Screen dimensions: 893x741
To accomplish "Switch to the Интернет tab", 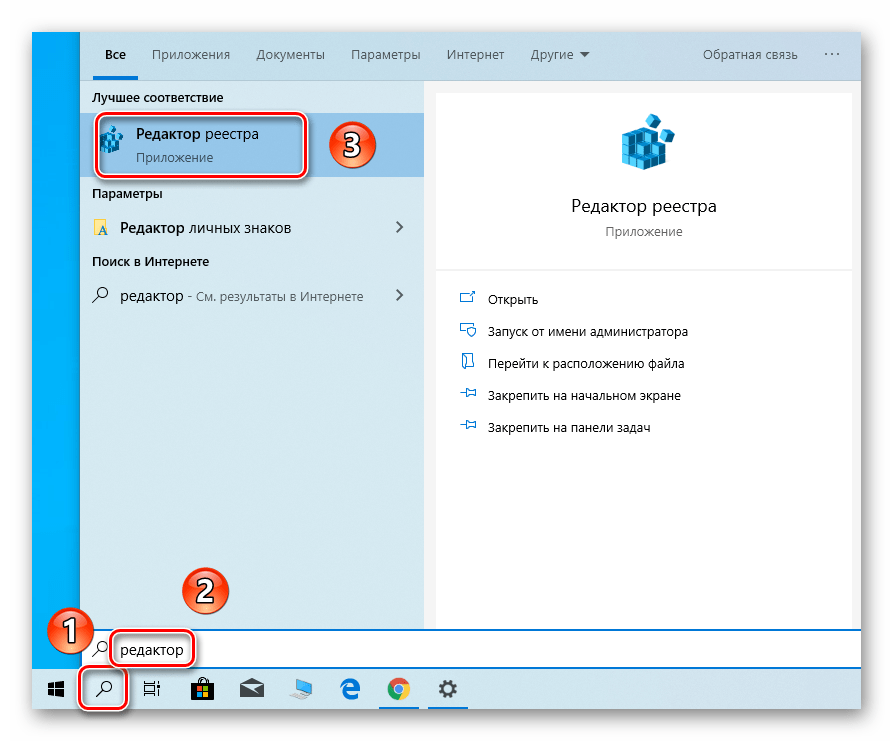I will pyautogui.click(x=475, y=54).
